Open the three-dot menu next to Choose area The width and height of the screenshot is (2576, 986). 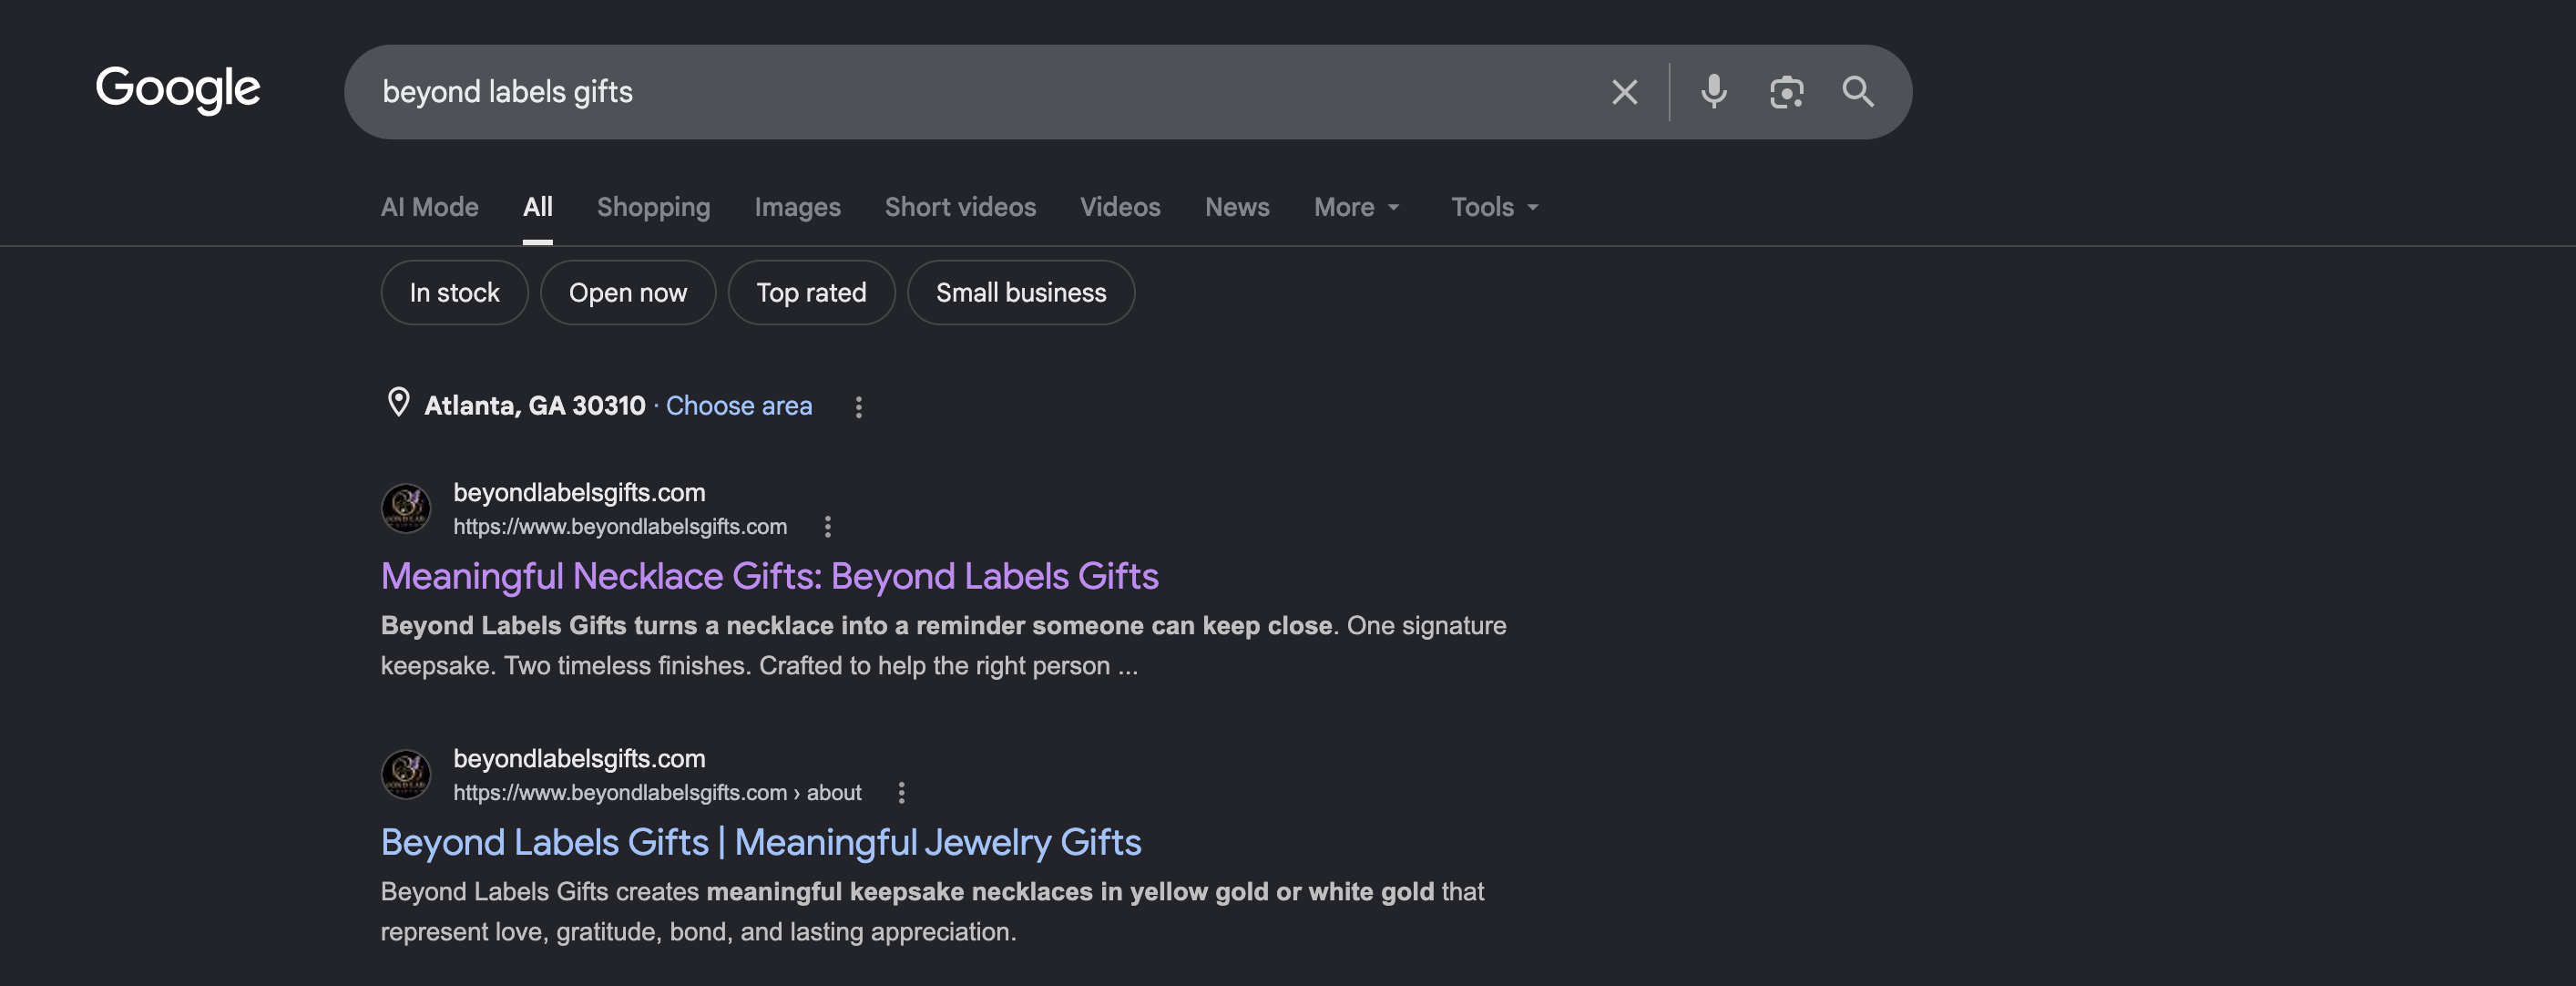point(858,407)
